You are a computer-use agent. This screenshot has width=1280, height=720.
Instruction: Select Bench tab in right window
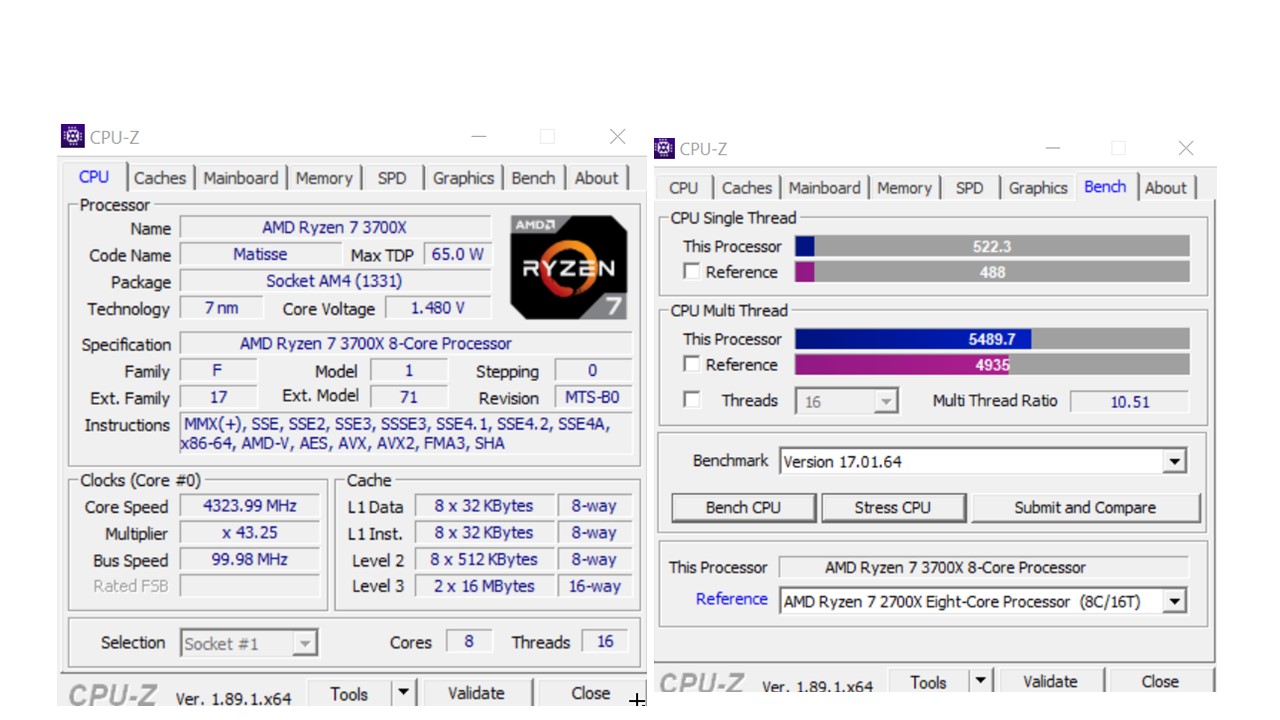(1105, 187)
